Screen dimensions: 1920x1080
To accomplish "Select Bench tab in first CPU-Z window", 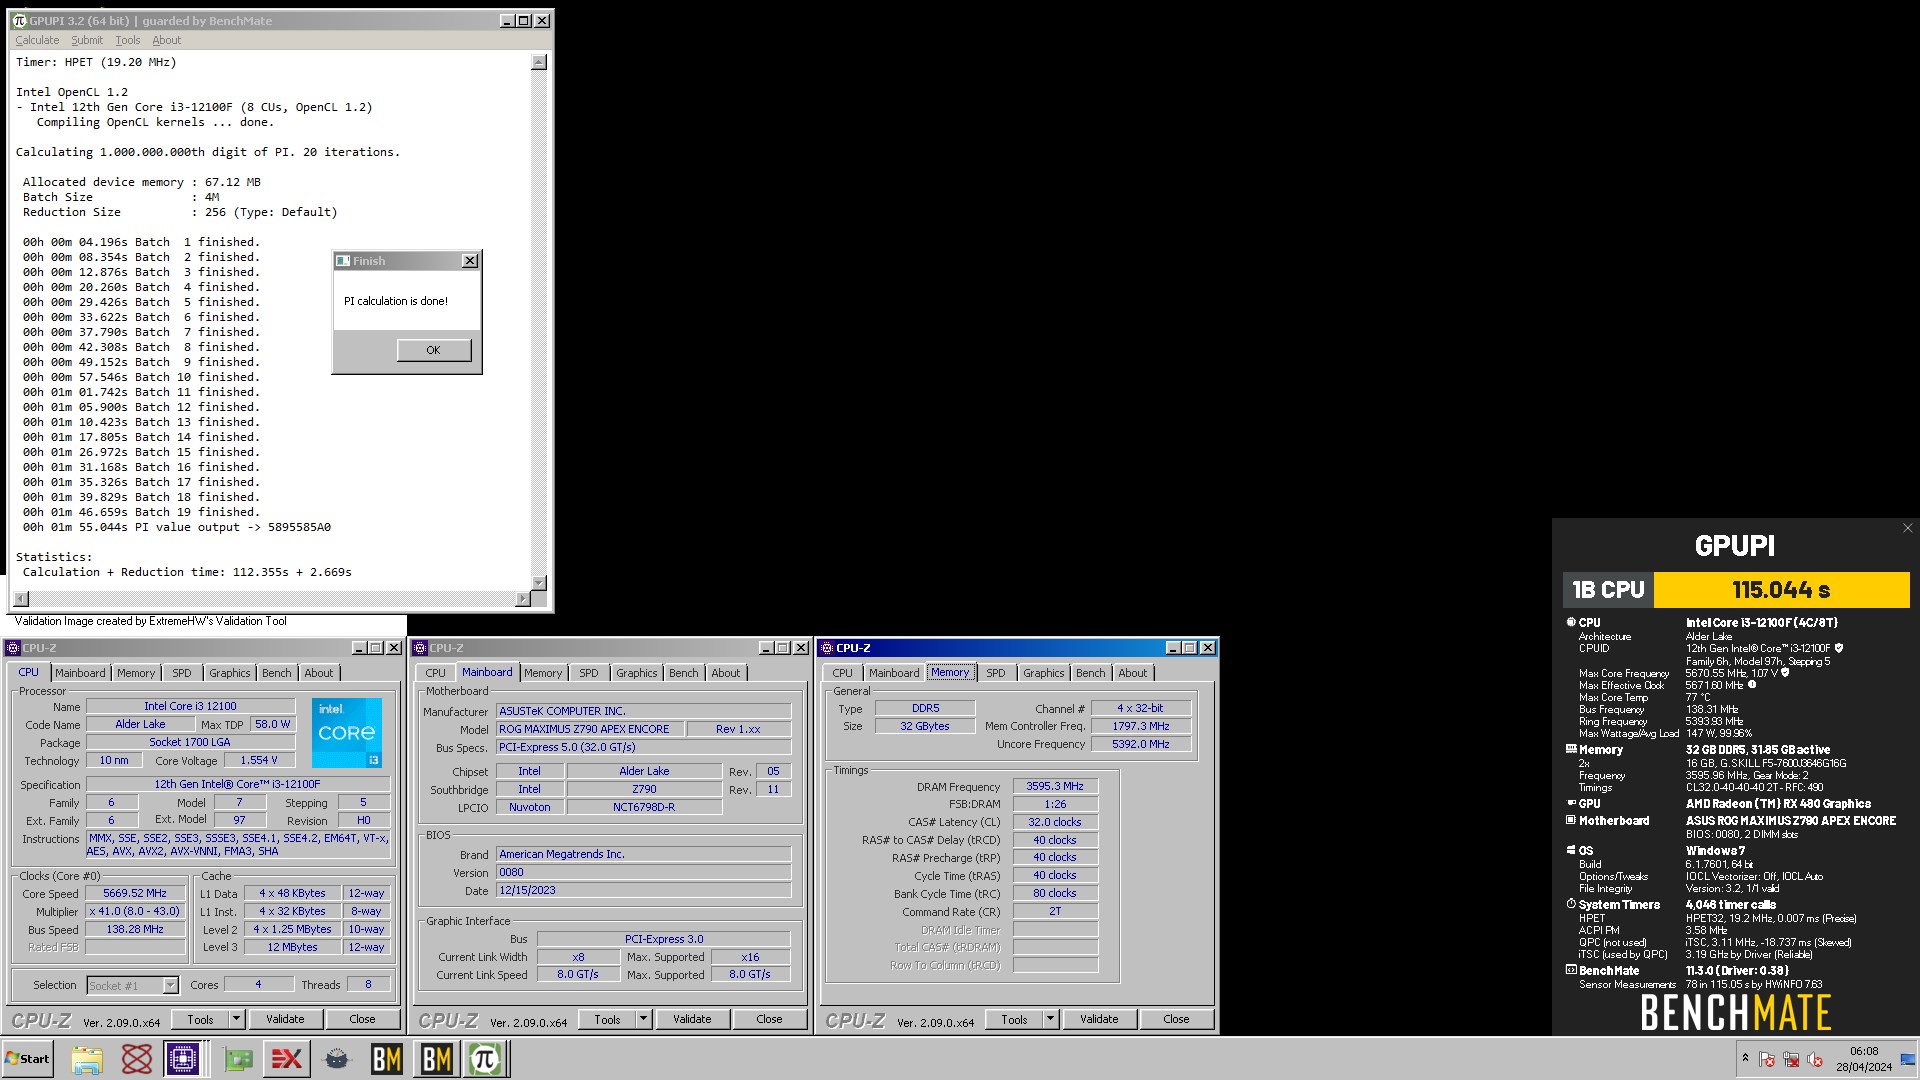I will [x=277, y=673].
